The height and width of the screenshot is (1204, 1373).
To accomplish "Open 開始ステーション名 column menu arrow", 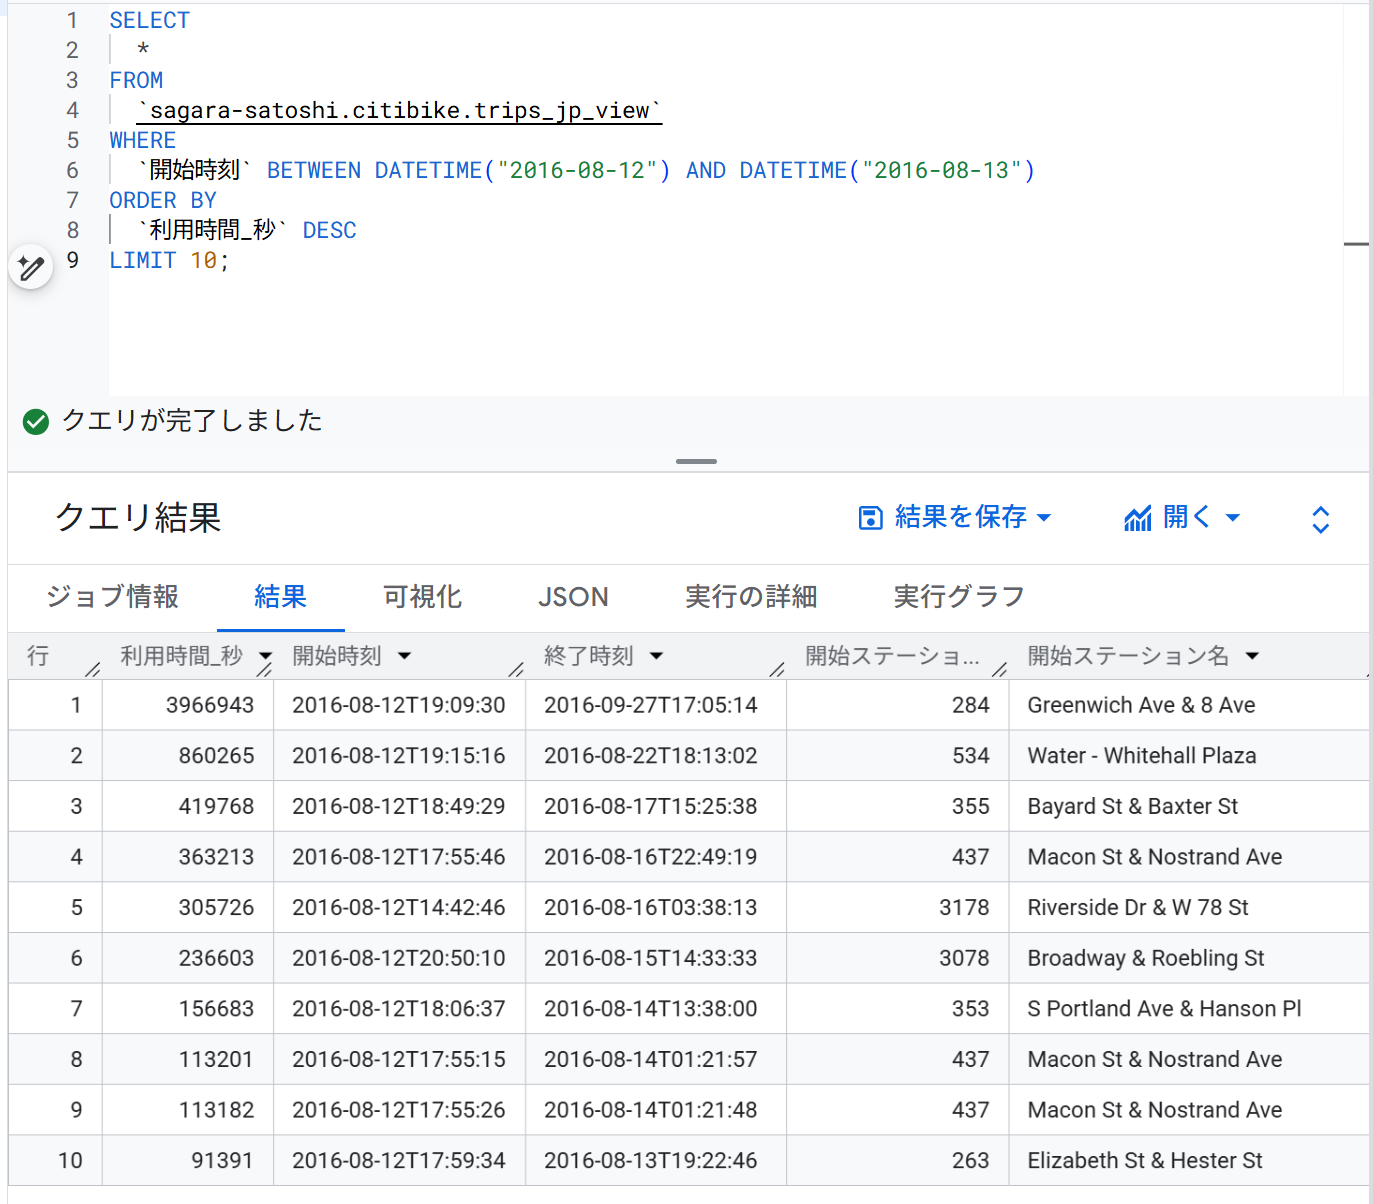I will pyautogui.click(x=1252, y=656).
